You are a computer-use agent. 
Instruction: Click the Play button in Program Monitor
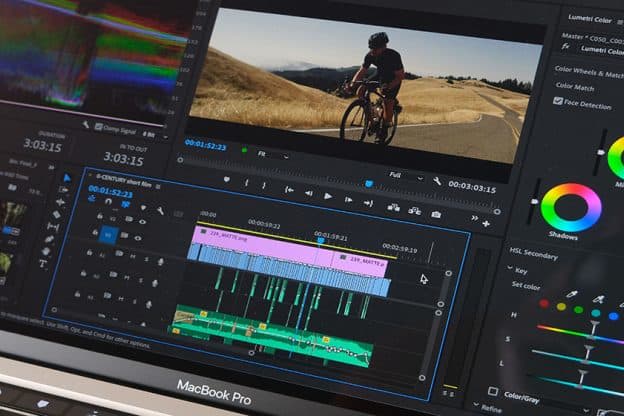tap(328, 196)
